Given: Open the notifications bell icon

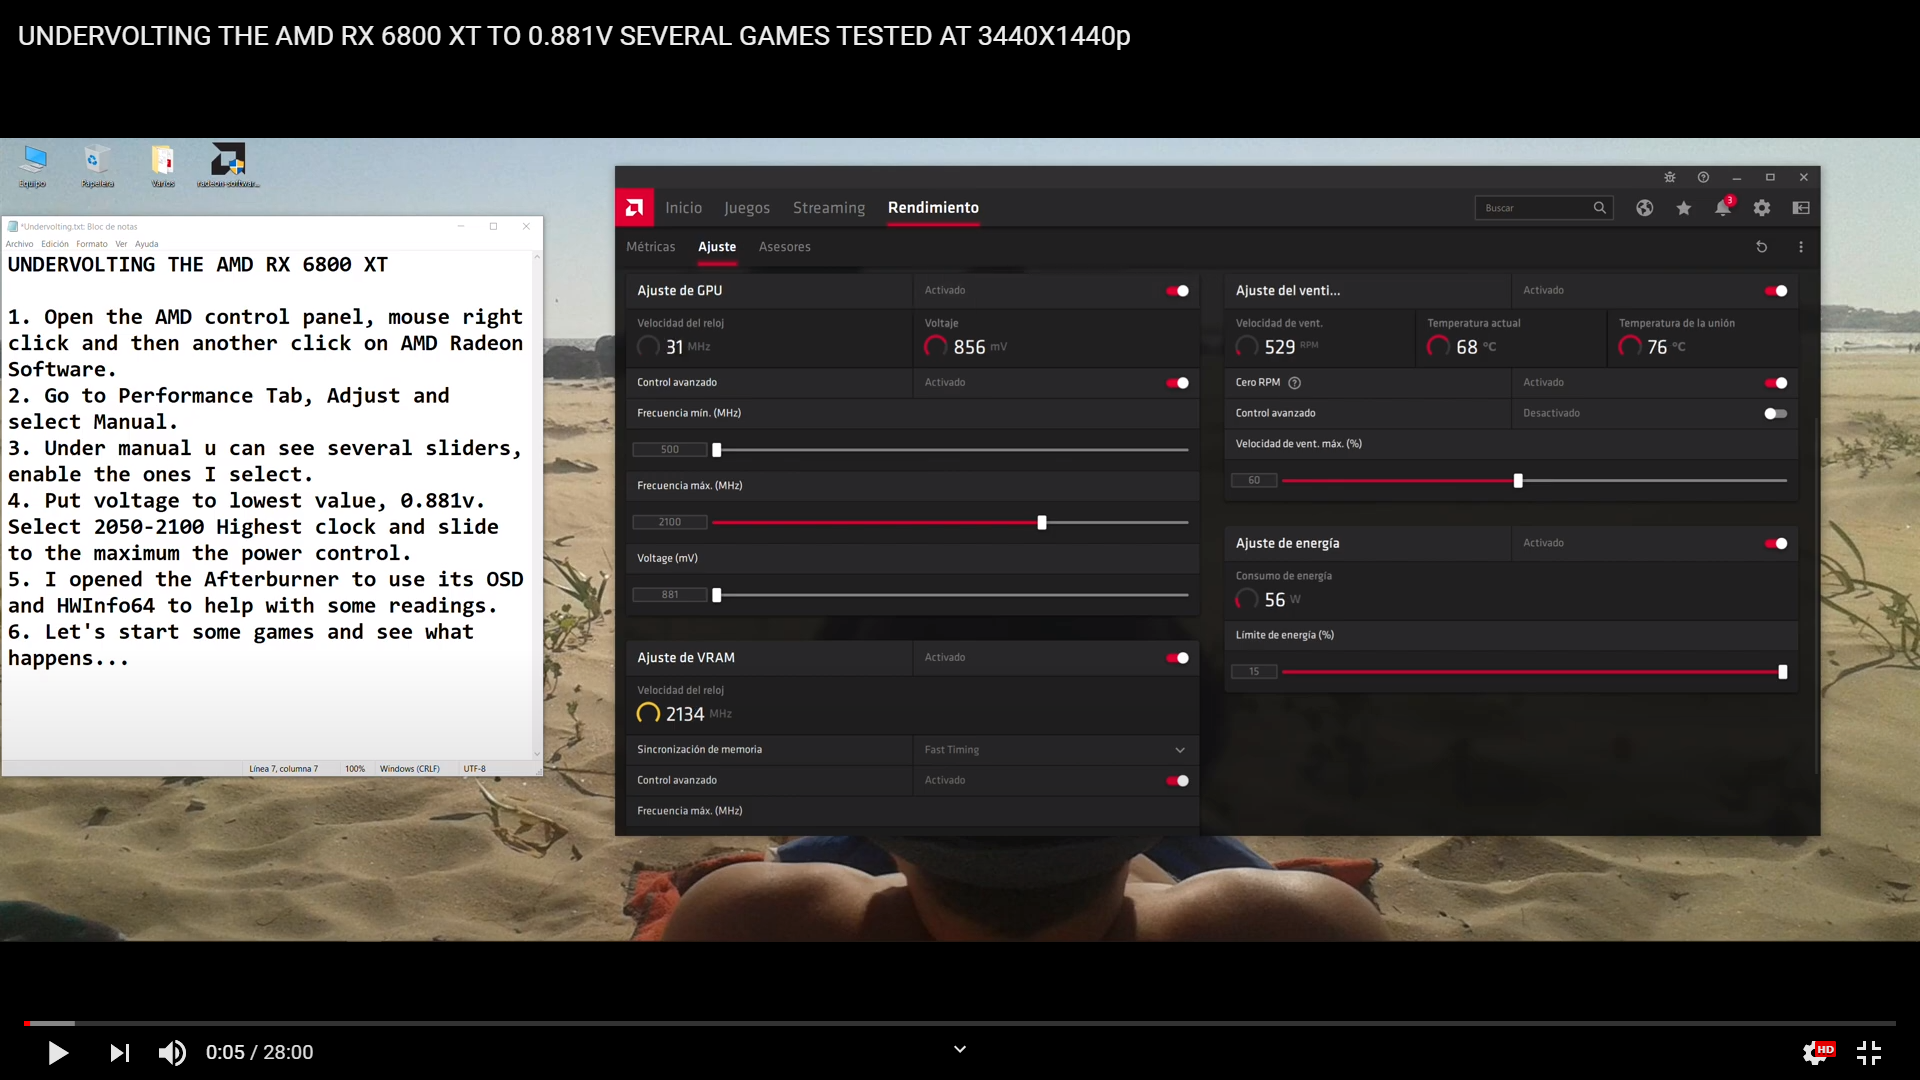Looking at the screenshot, I should click(x=1723, y=207).
